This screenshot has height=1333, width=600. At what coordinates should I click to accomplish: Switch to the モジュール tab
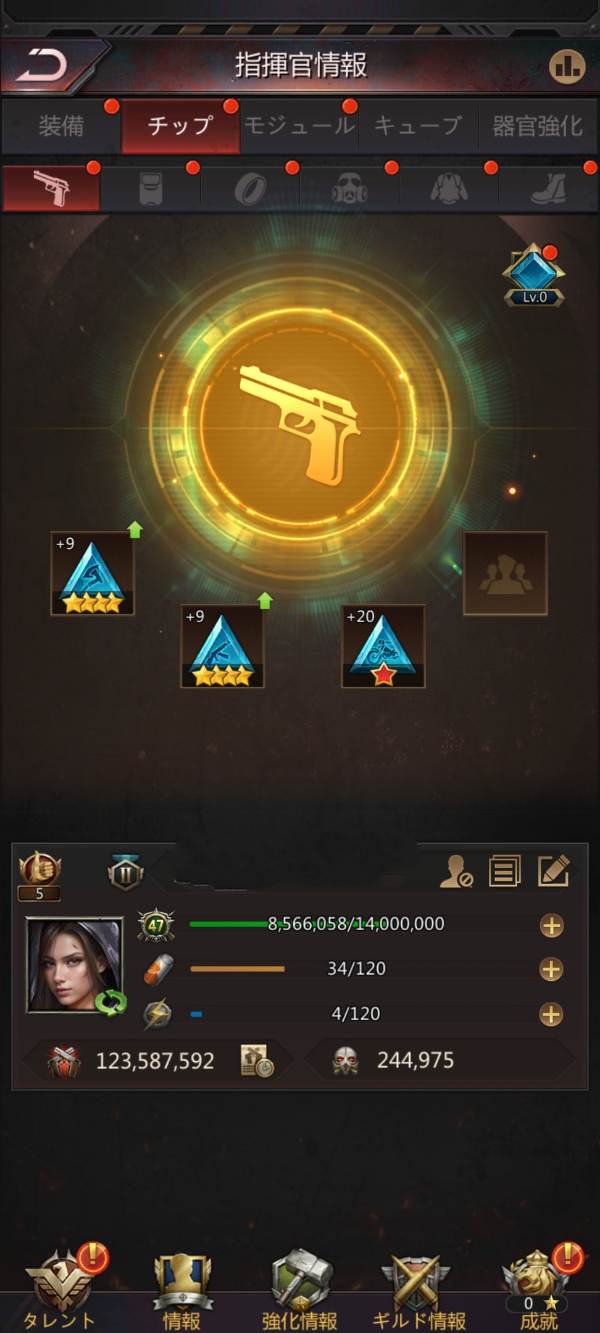[x=299, y=126]
